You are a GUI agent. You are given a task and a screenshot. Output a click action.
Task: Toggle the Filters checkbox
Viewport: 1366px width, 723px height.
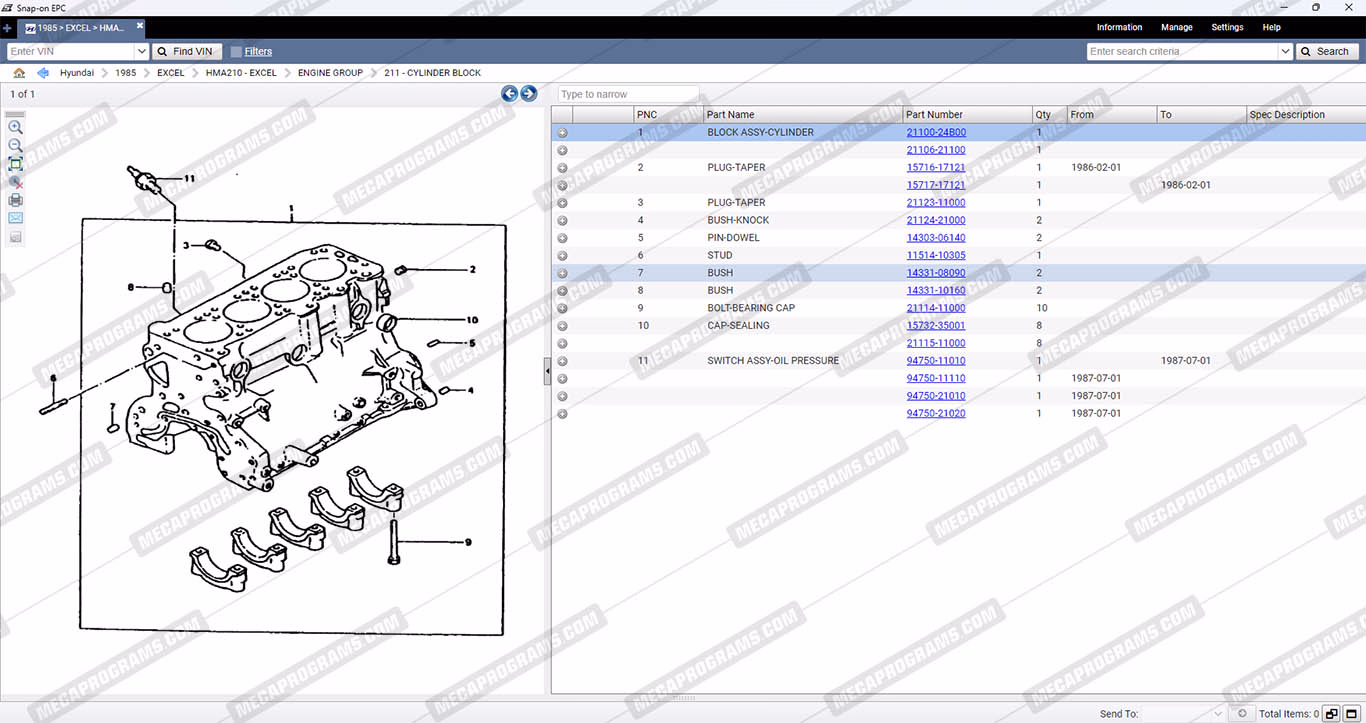[236, 52]
